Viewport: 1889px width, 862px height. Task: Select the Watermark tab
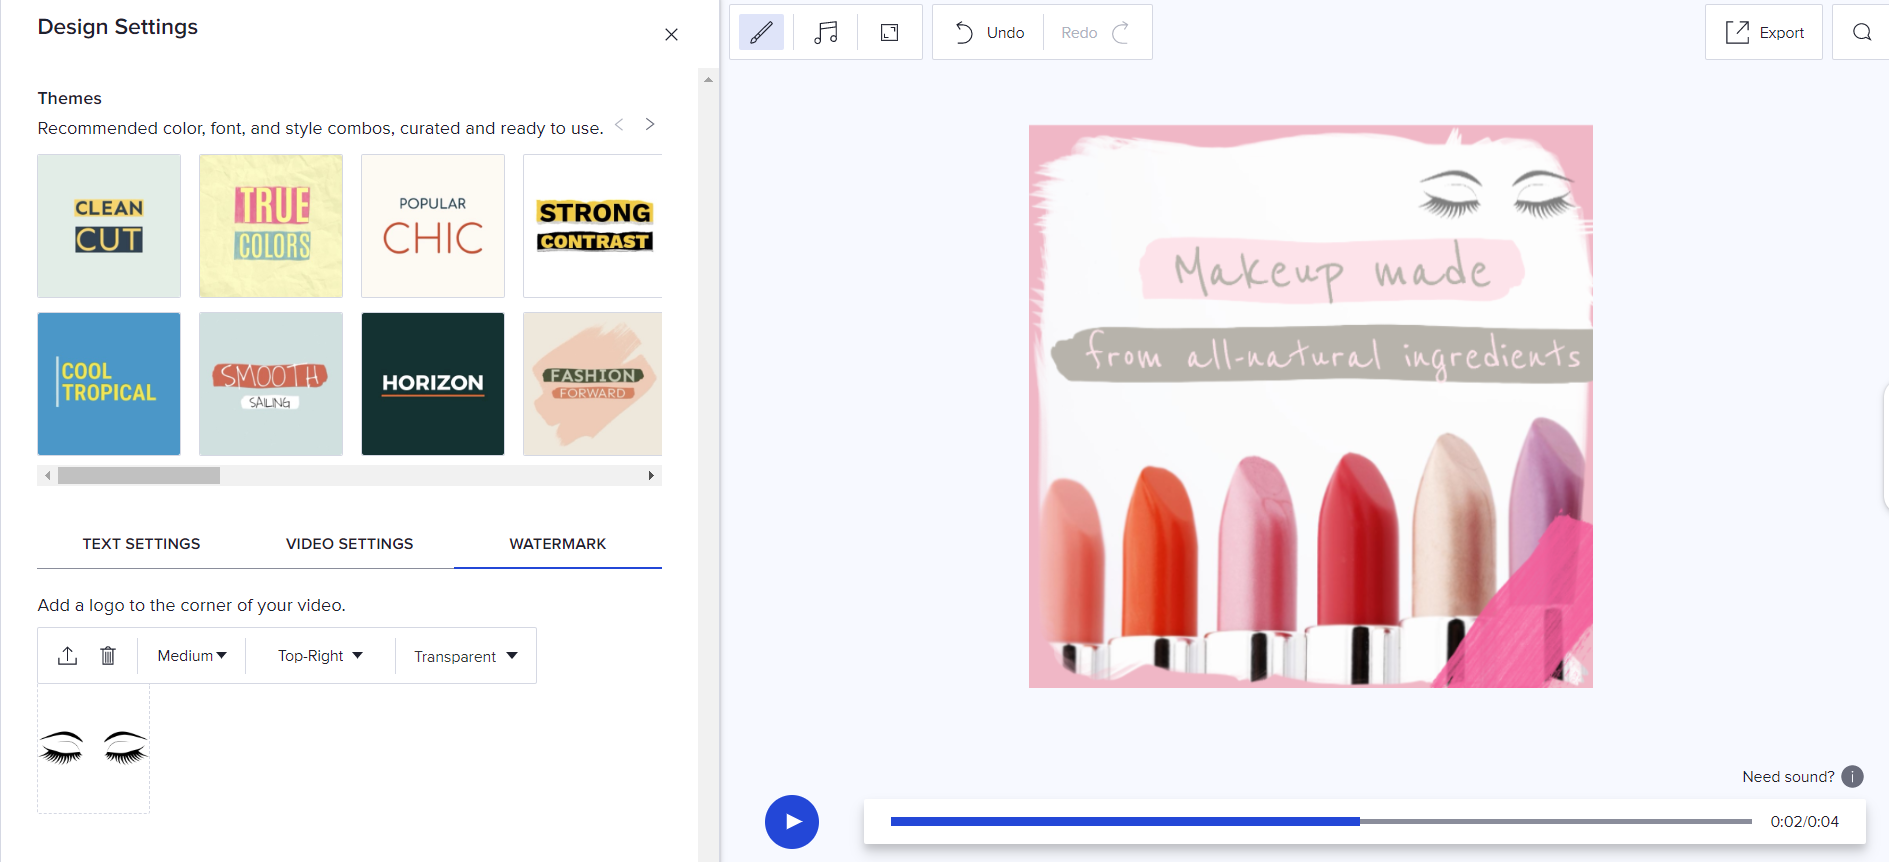[x=558, y=544]
